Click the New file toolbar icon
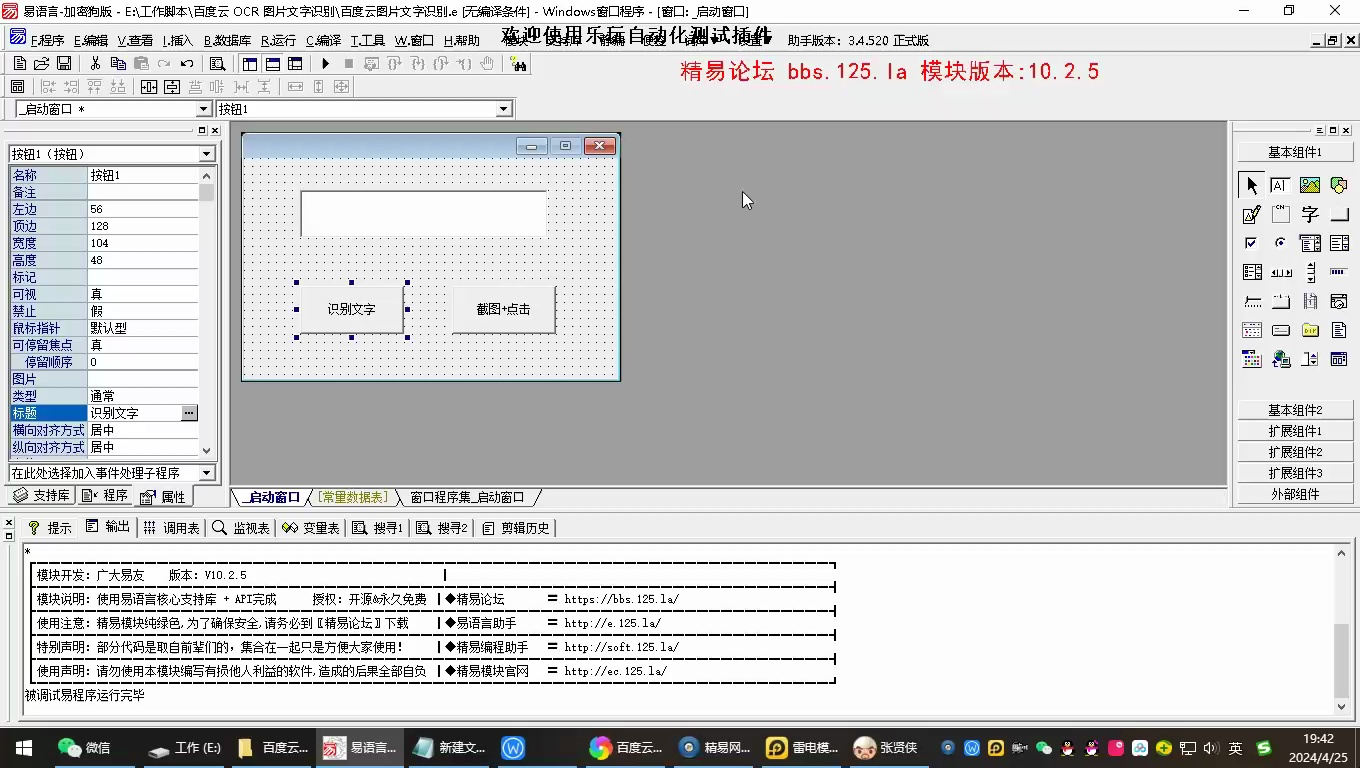 click(x=19, y=63)
